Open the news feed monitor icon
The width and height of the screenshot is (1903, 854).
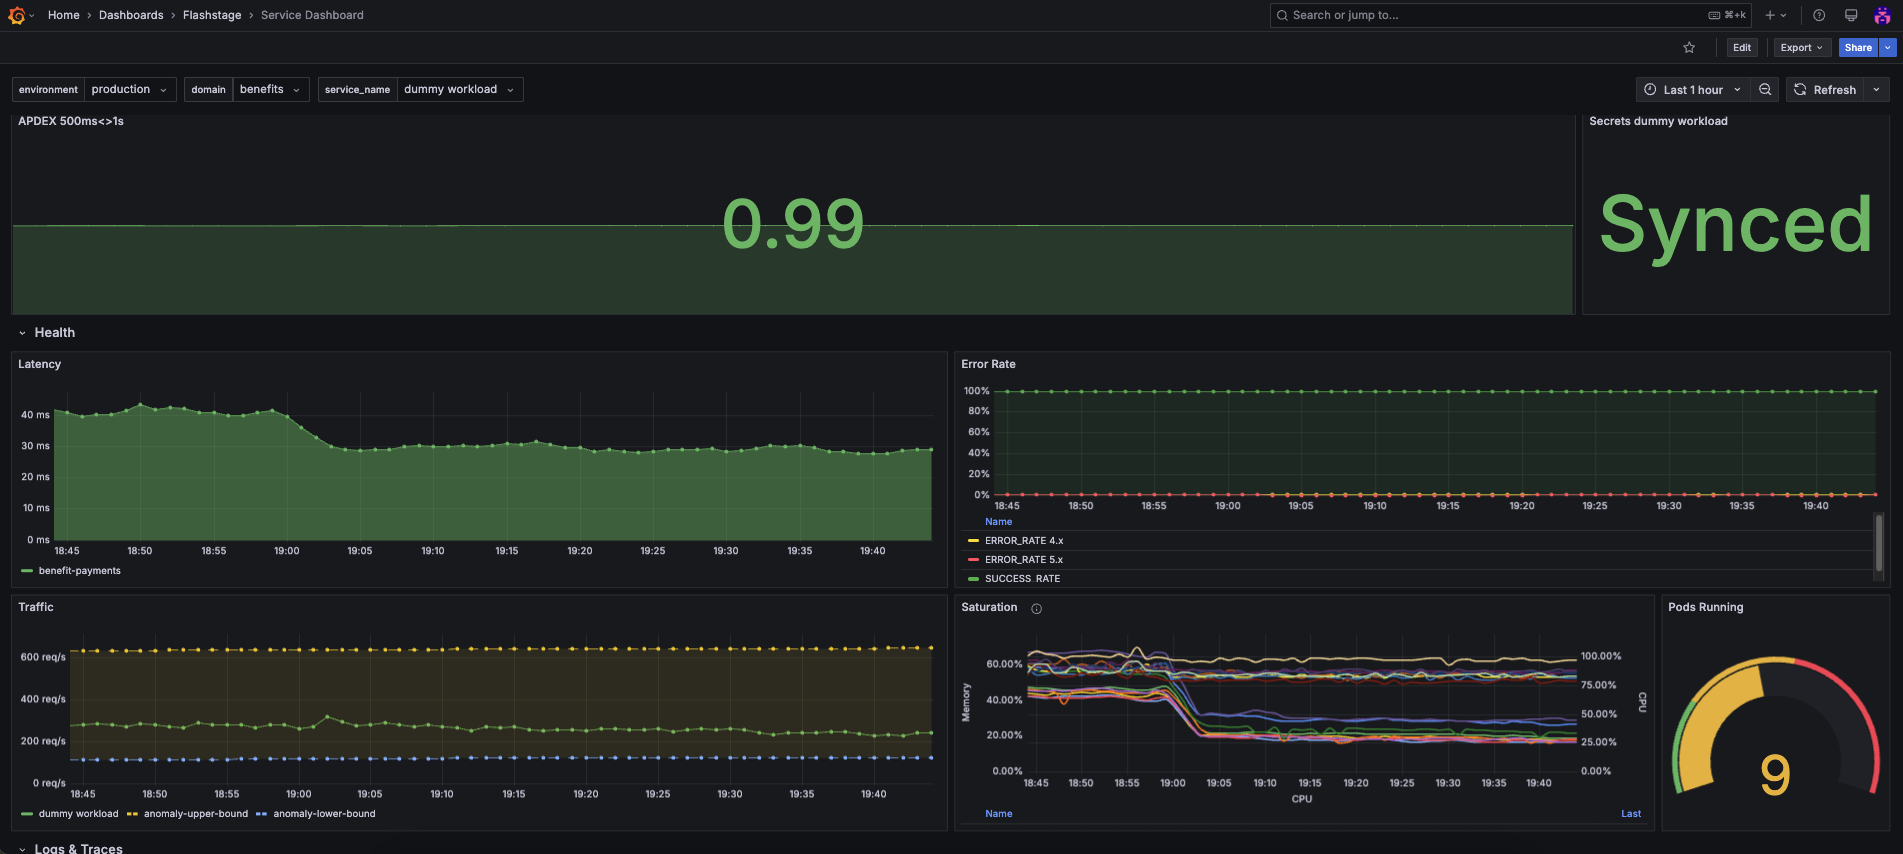coord(1851,15)
